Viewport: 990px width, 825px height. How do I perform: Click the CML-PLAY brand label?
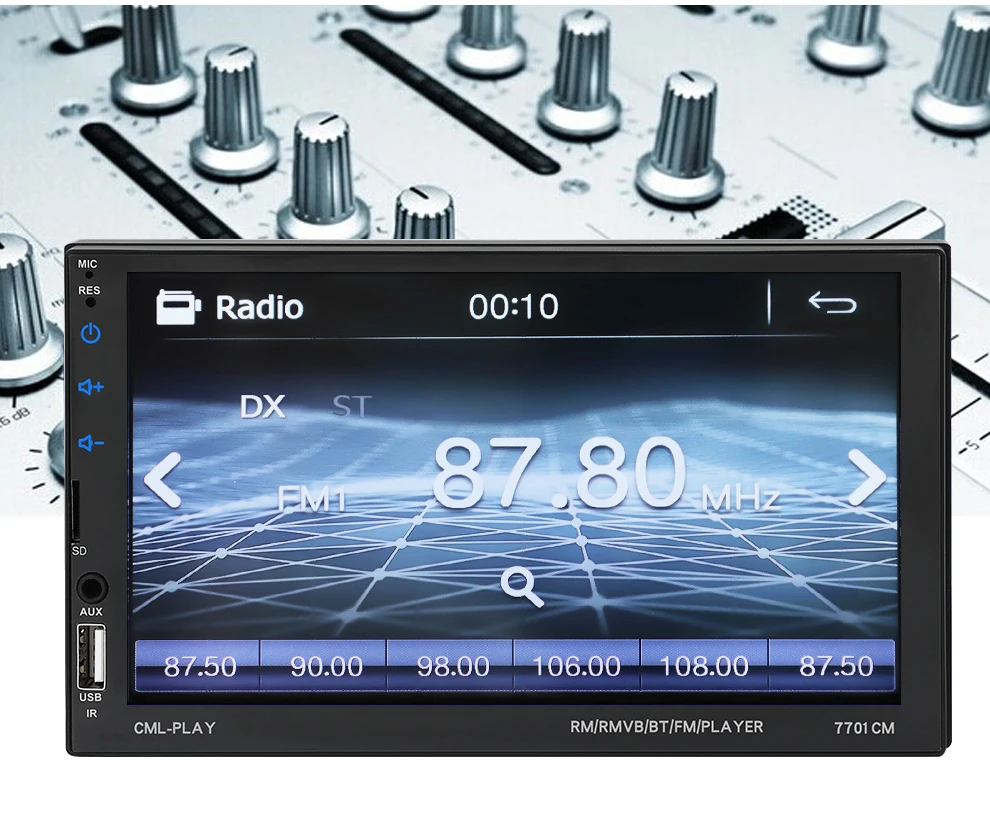175,728
